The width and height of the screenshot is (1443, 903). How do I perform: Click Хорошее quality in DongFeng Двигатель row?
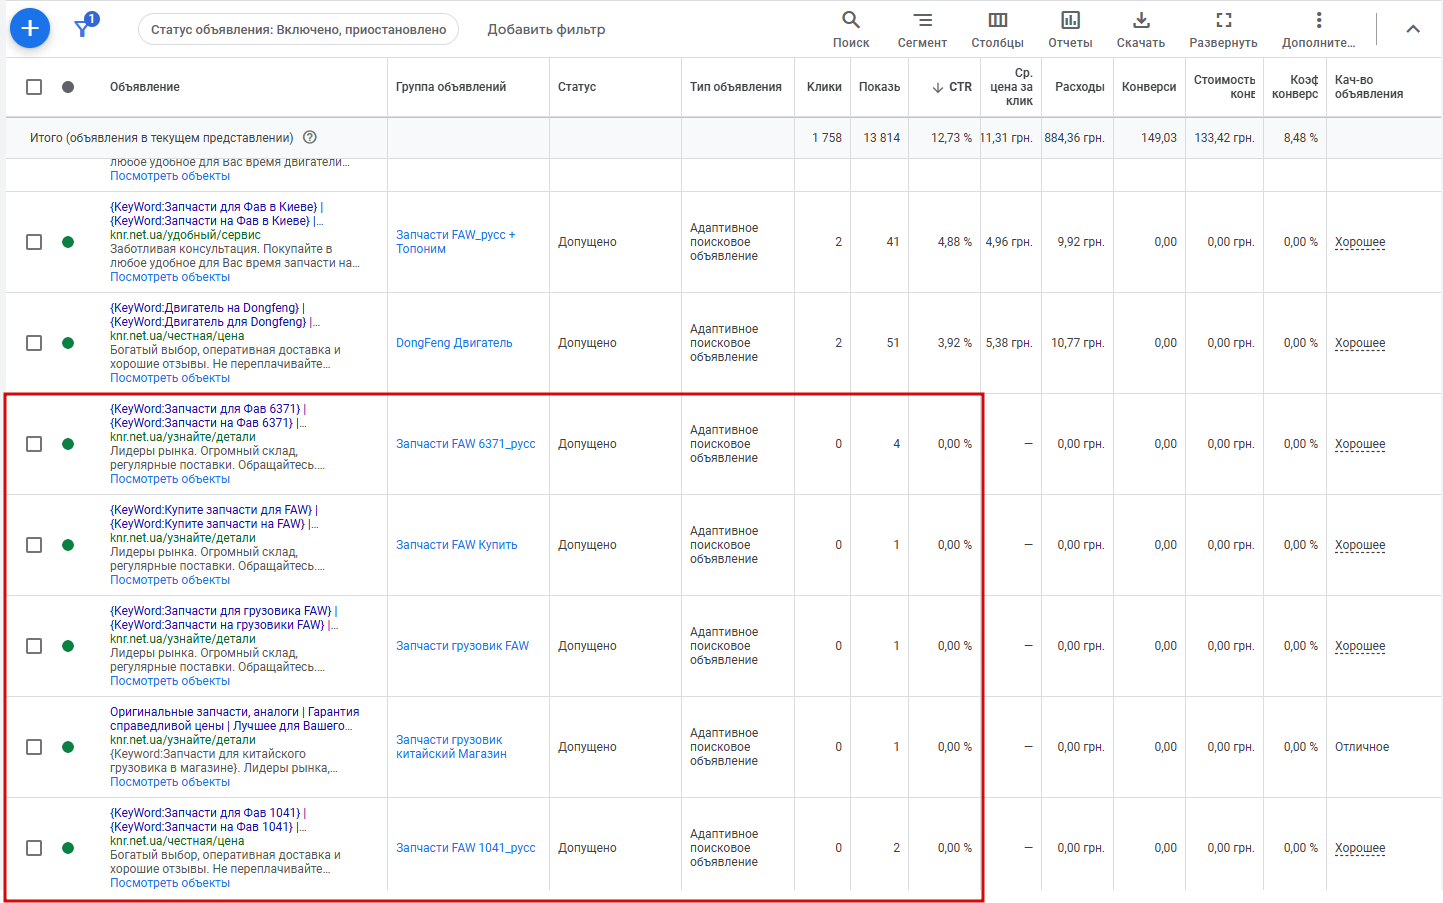1360,343
